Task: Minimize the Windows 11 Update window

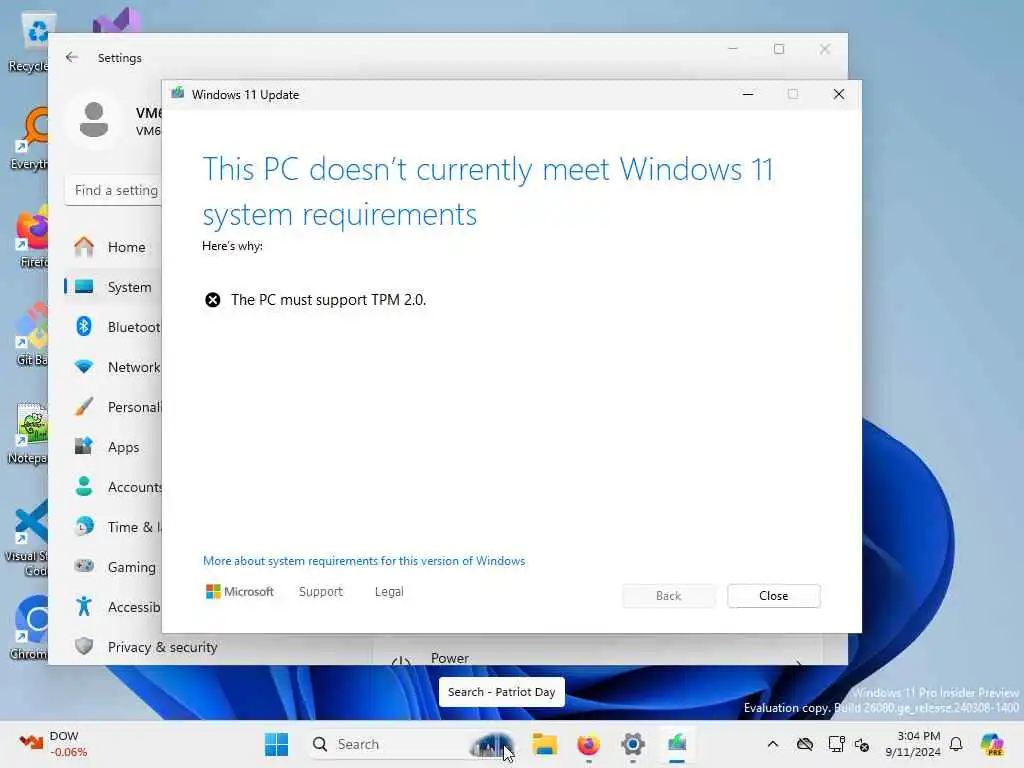Action: point(748,95)
